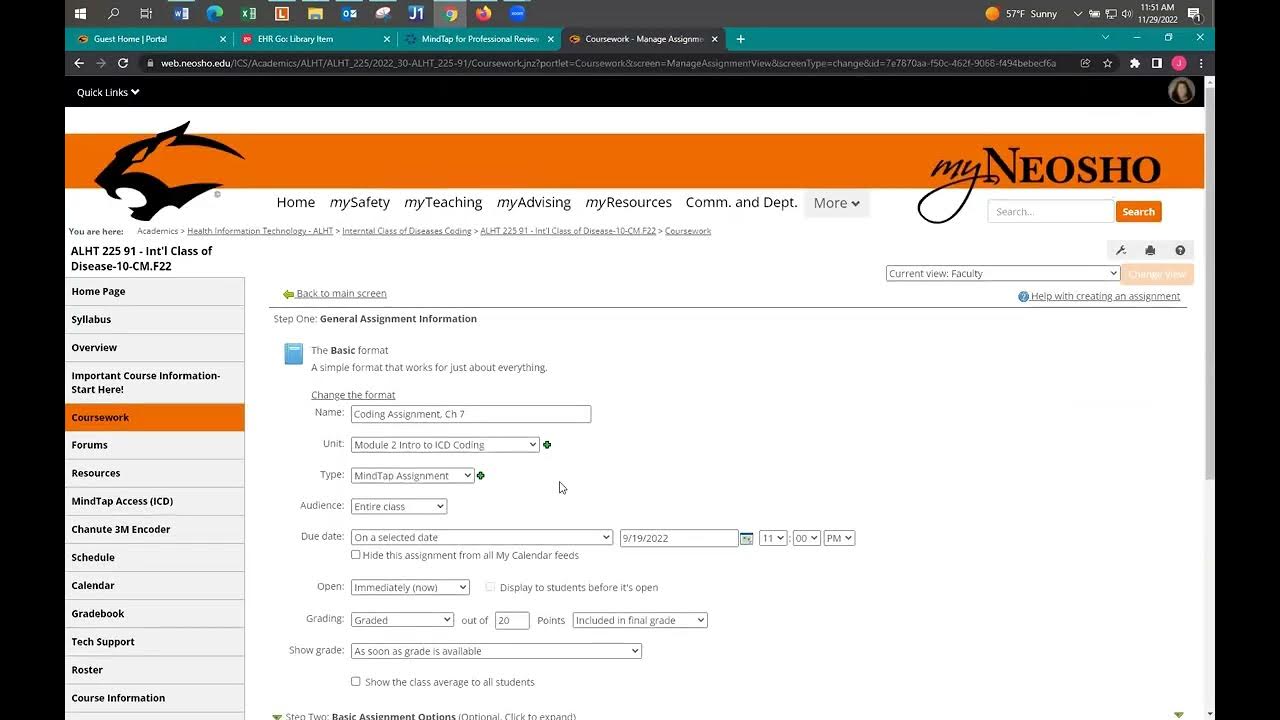
Task: Toggle Display to students before it's open checkbox
Action: click(490, 587)
